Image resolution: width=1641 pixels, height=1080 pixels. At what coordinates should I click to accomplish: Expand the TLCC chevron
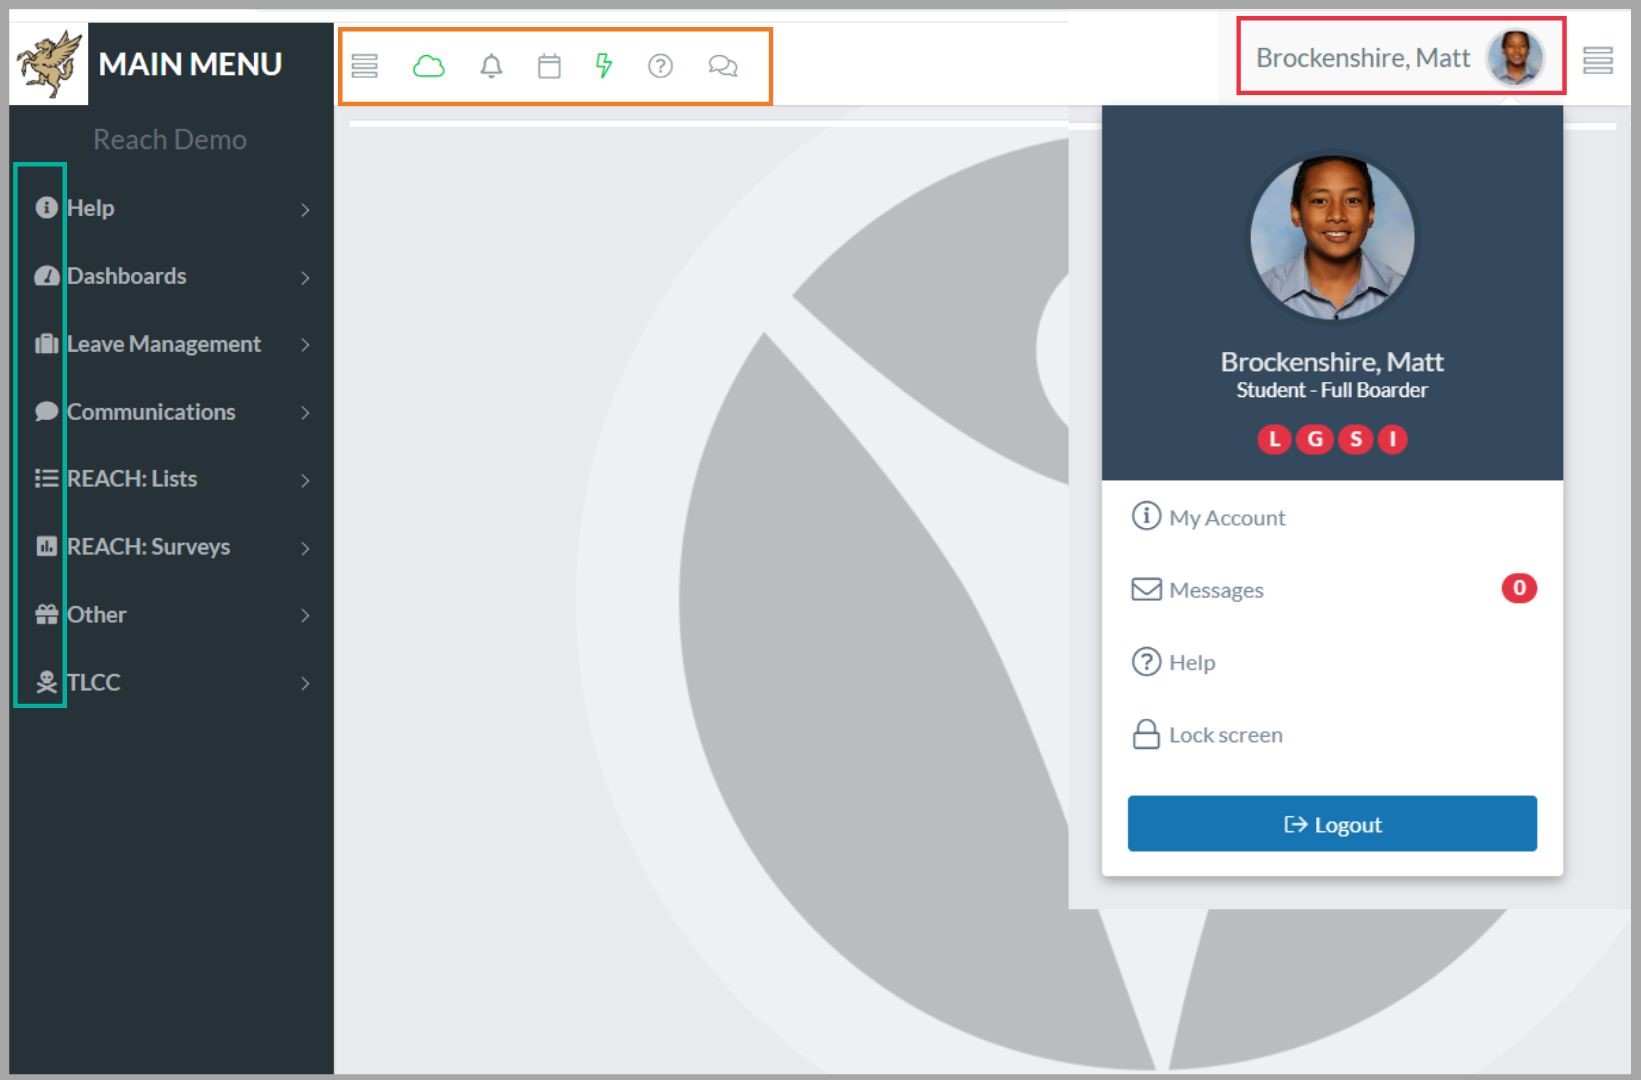pos(305,684)
